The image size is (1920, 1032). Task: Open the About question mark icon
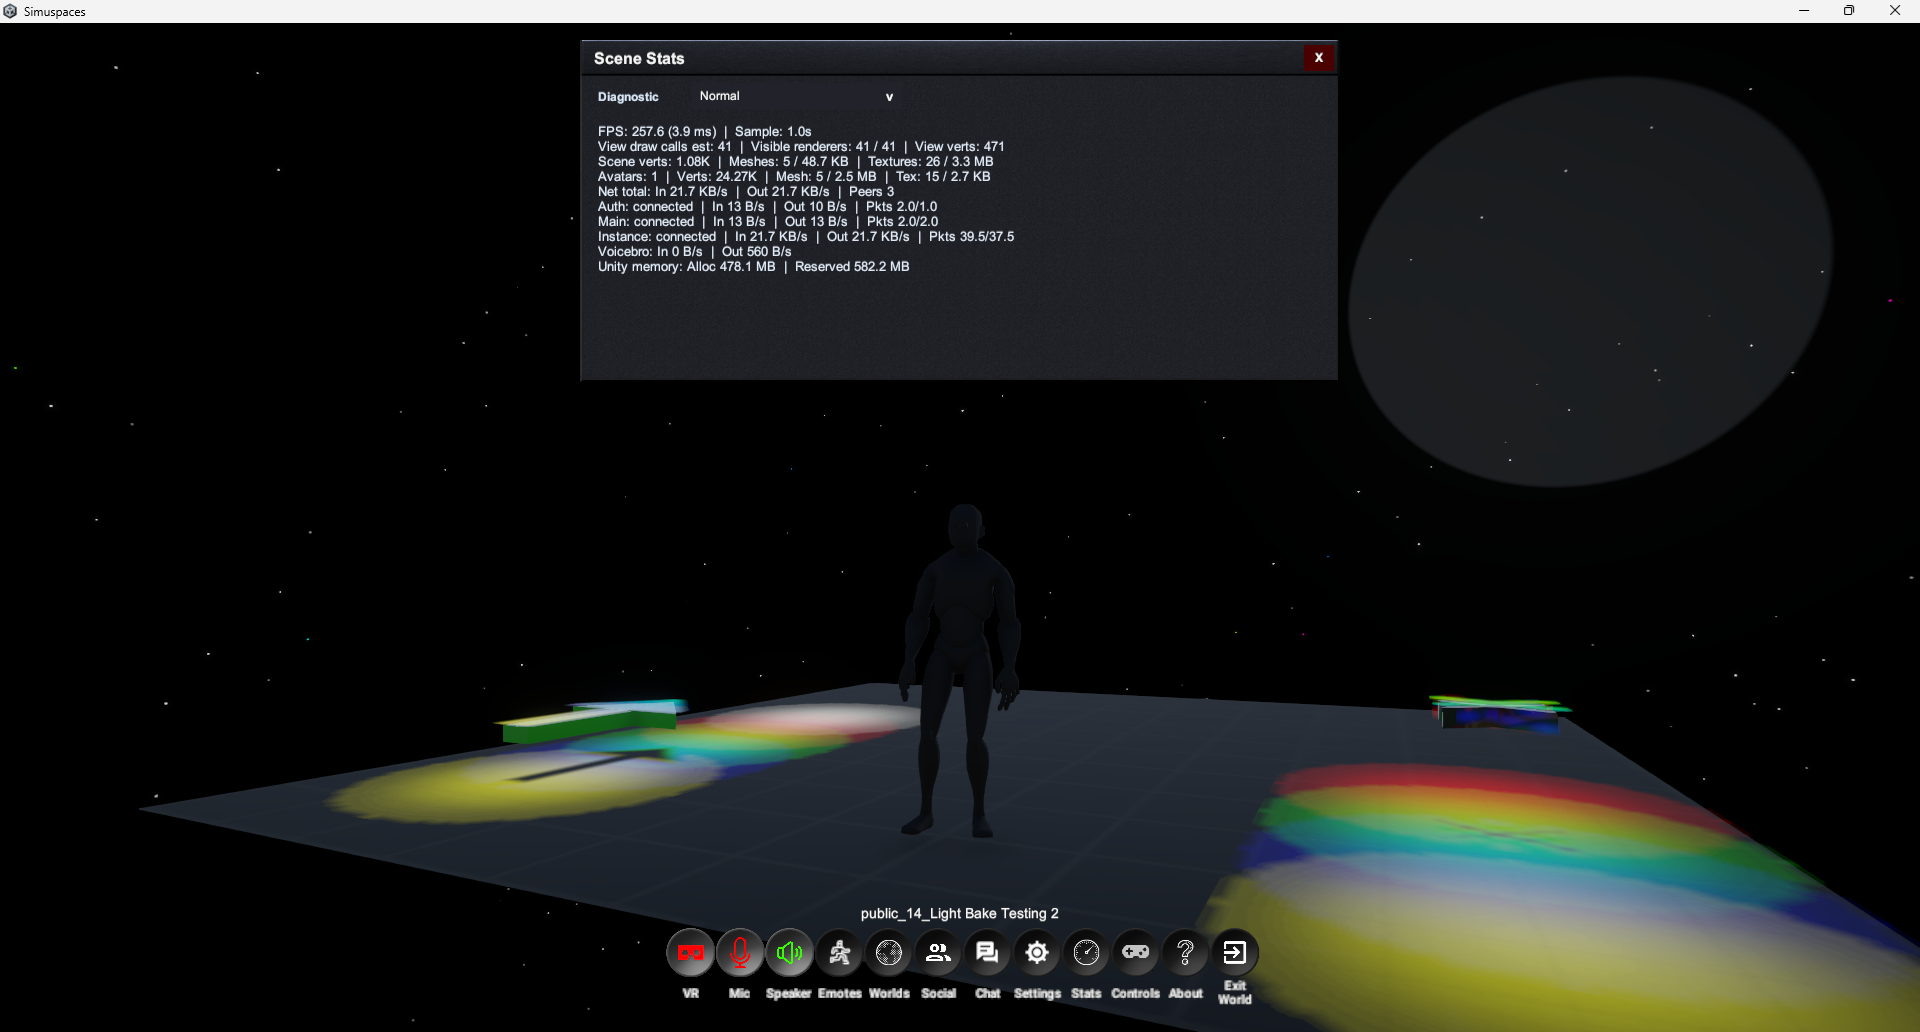pos(1185,953)
